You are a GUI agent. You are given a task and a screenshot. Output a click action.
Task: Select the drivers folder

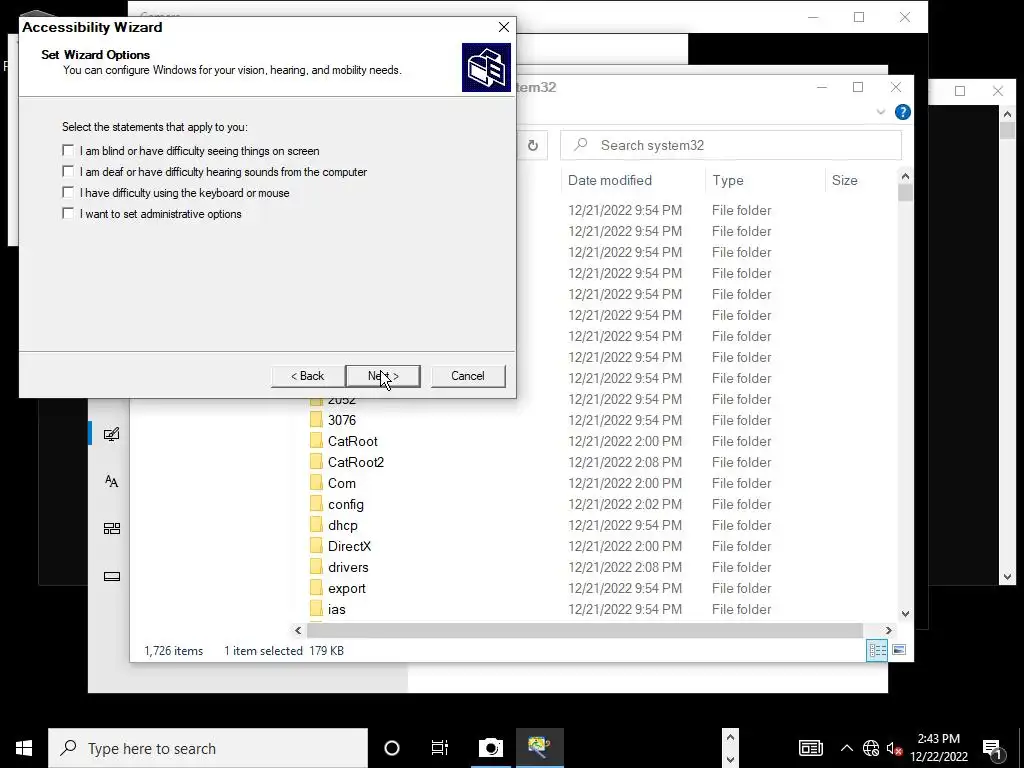pos(348,568)
